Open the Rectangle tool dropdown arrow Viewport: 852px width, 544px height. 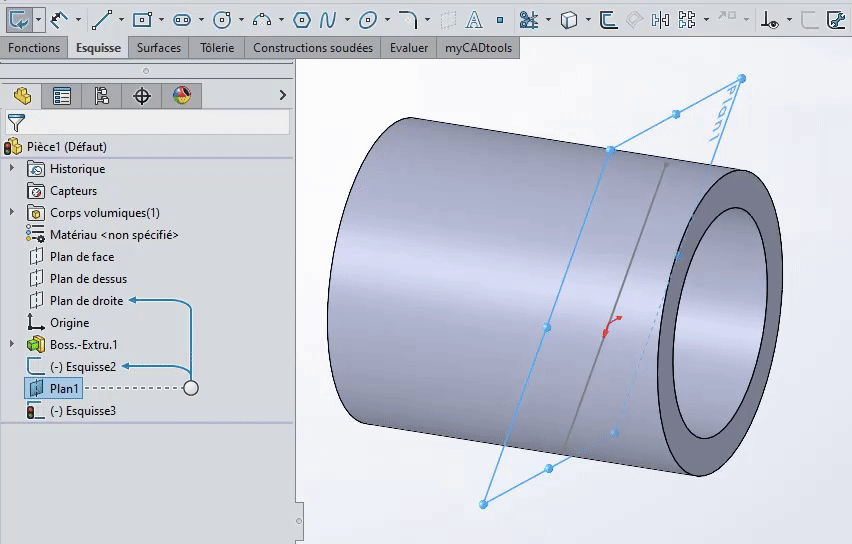[x=161, y=20]
